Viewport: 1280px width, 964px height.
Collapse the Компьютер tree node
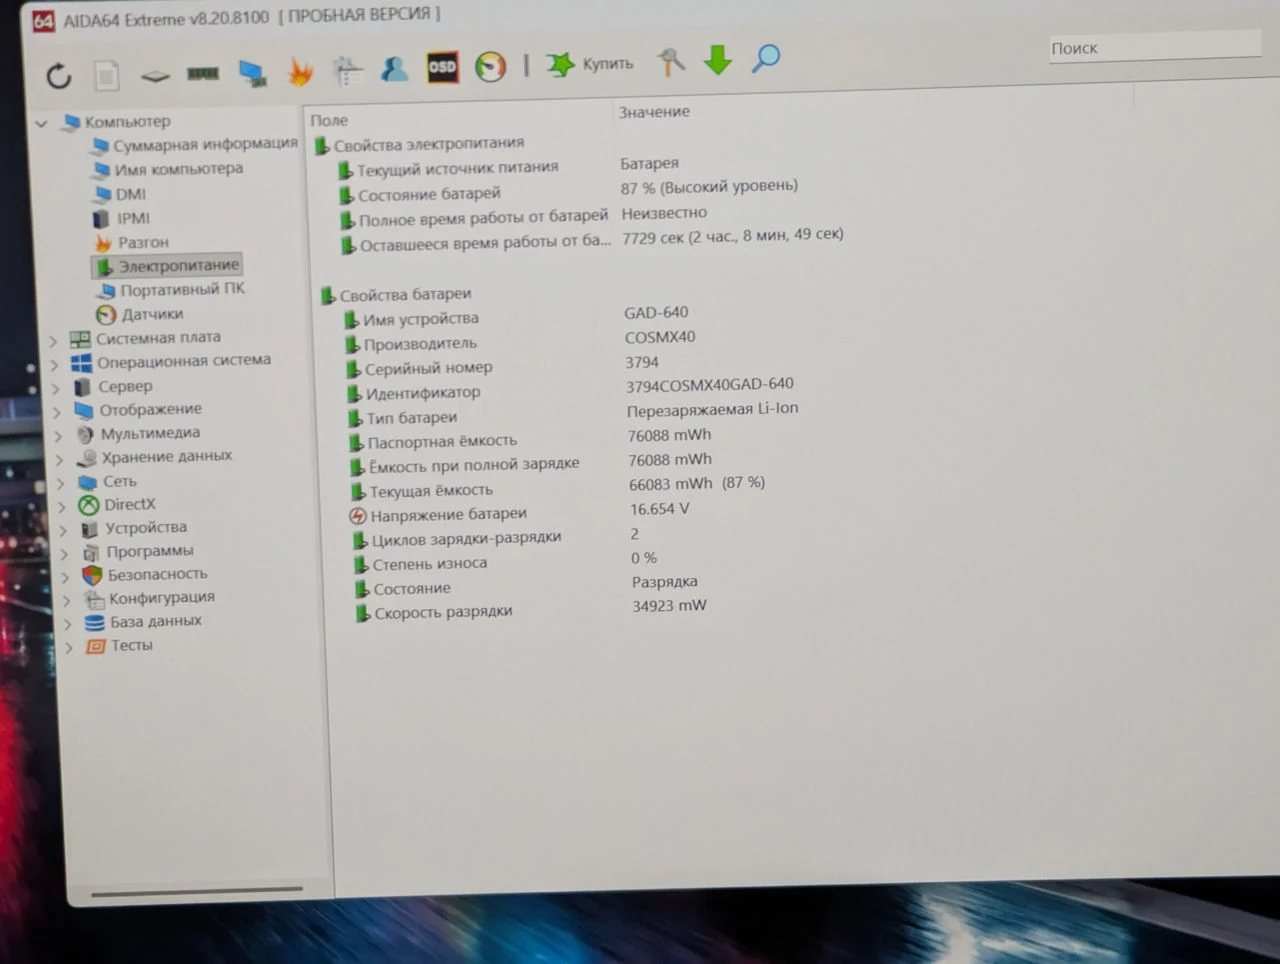(x=42, y=124)
